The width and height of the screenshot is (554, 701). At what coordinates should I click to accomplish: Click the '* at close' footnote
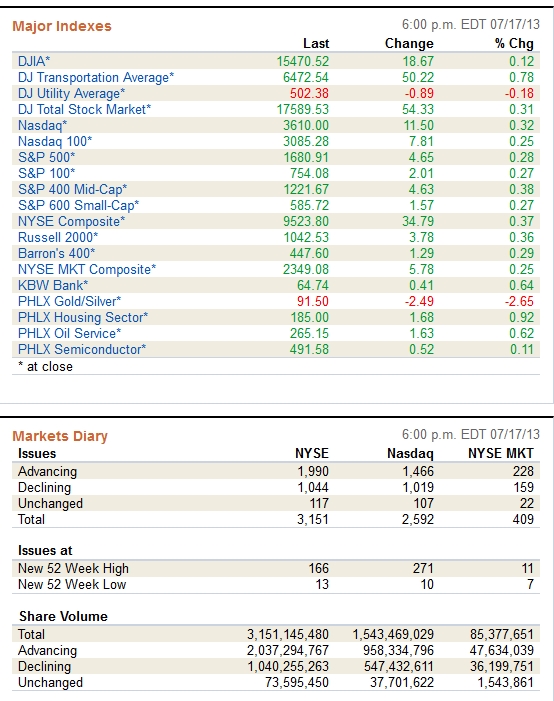click(x=45, y=367)
